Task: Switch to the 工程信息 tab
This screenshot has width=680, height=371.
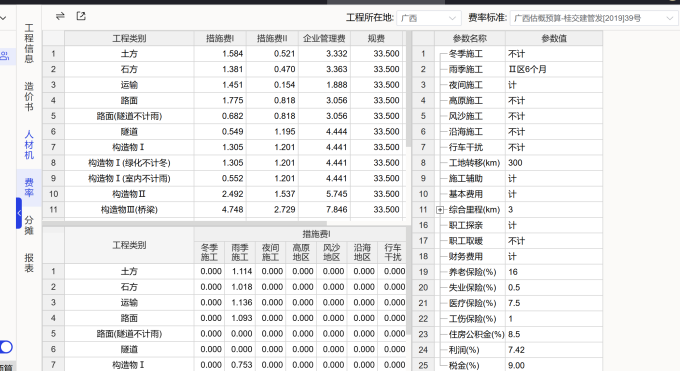Action: pos(29,43)
